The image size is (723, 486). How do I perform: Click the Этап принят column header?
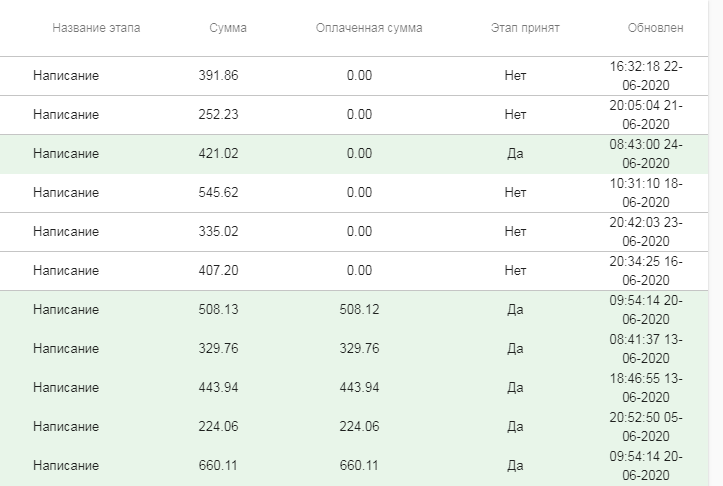click(525, 28)
